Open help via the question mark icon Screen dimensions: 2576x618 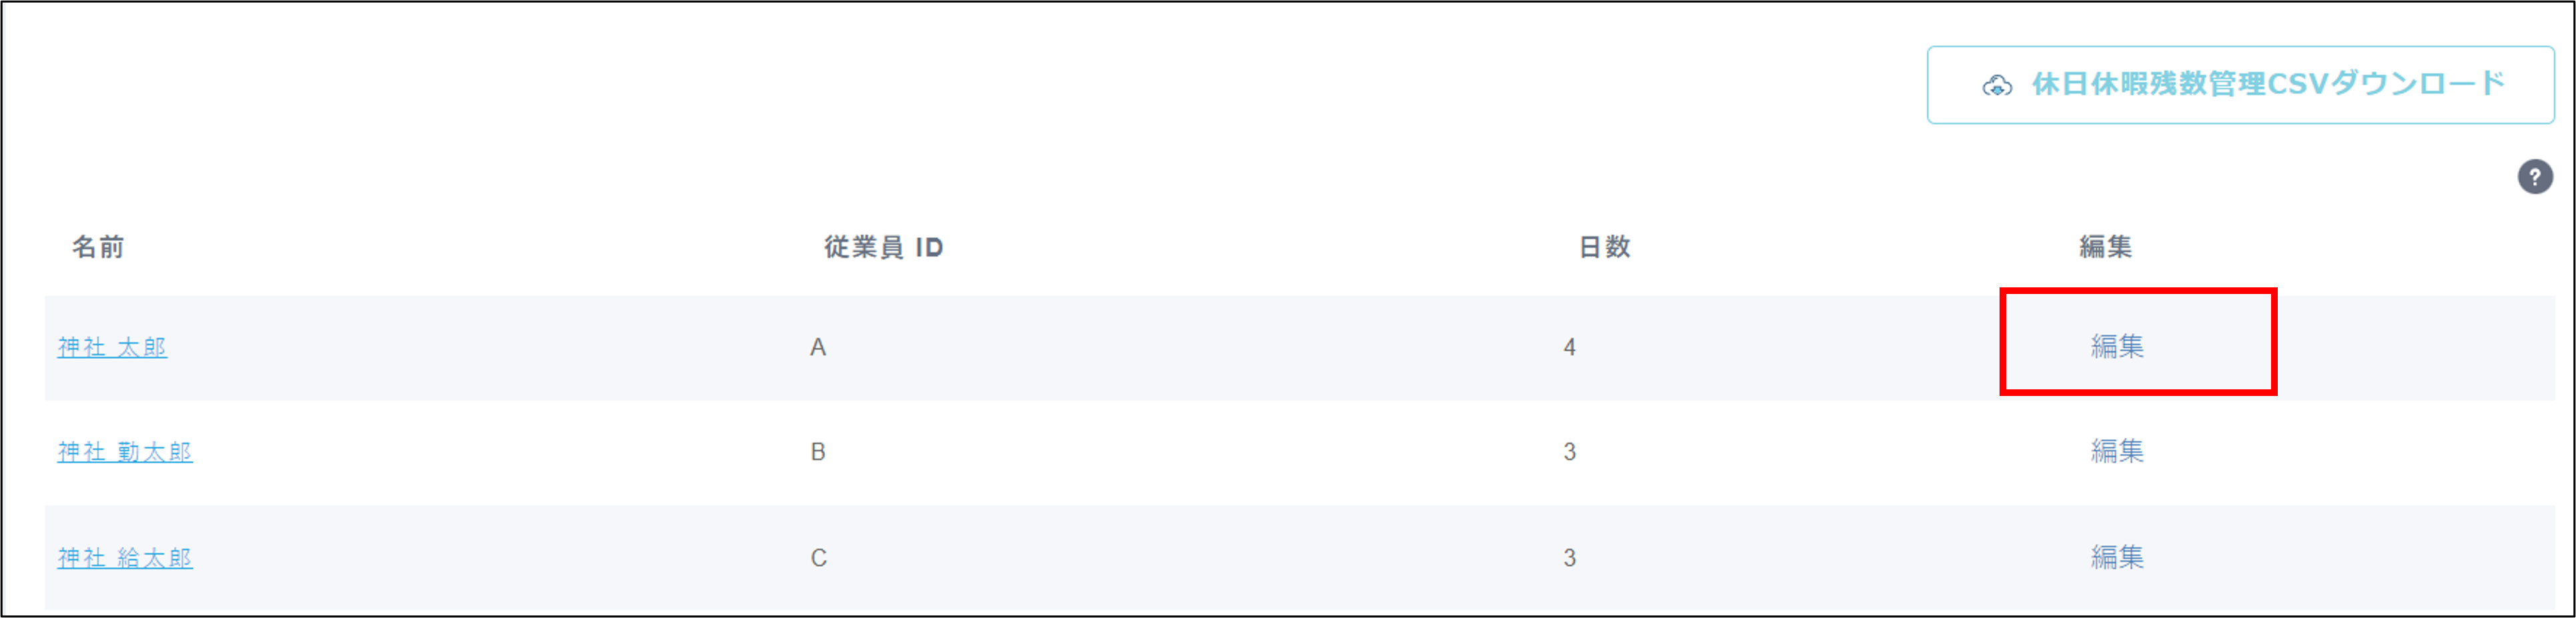pos(2534,177)
